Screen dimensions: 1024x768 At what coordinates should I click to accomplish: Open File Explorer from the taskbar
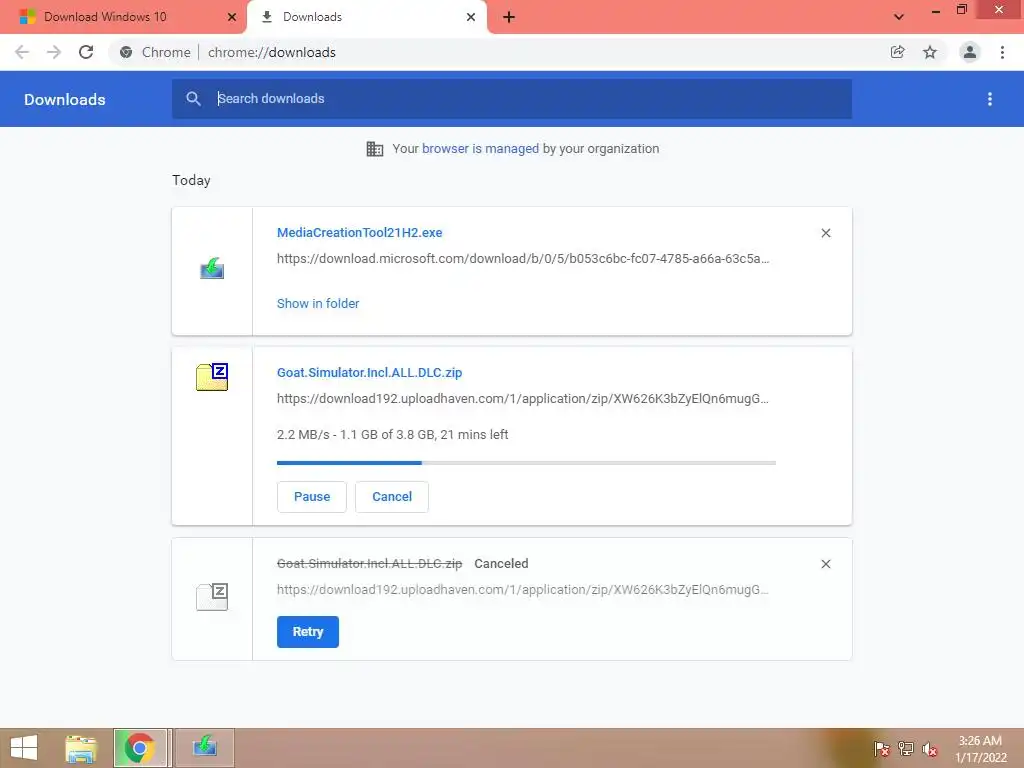(x=81, y=748)
